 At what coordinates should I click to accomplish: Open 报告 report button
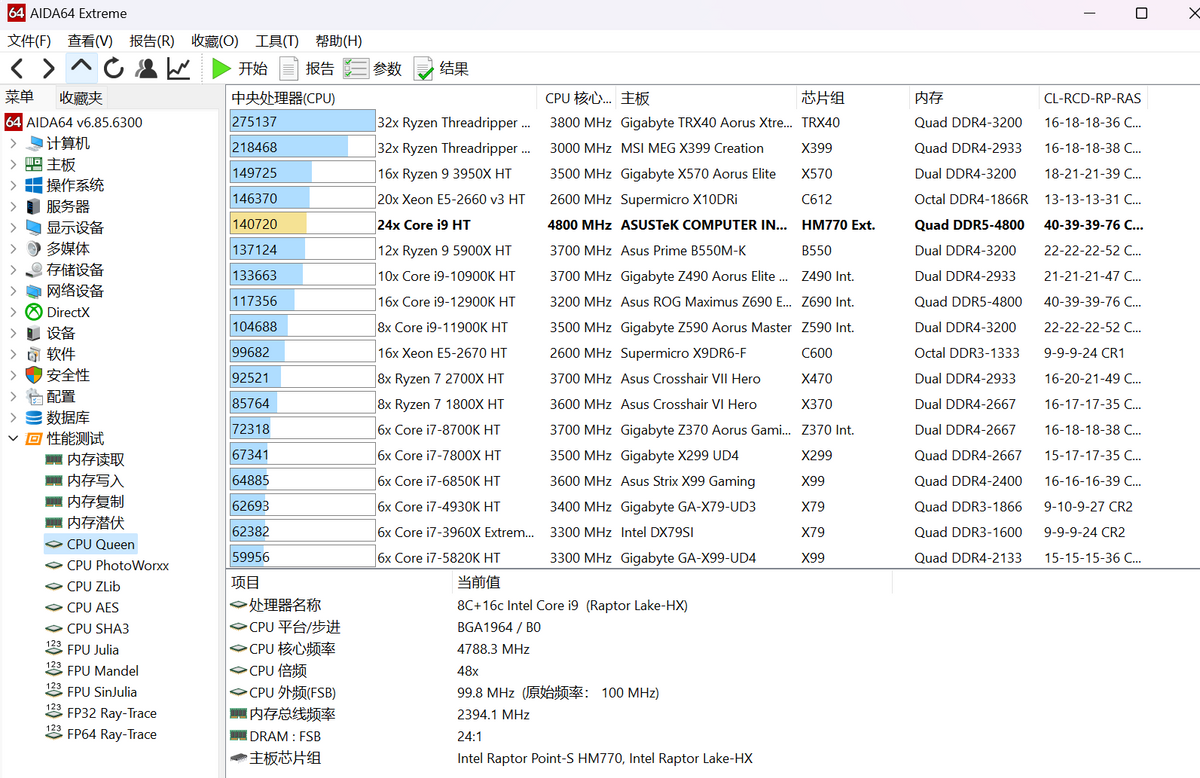(306, 69)
